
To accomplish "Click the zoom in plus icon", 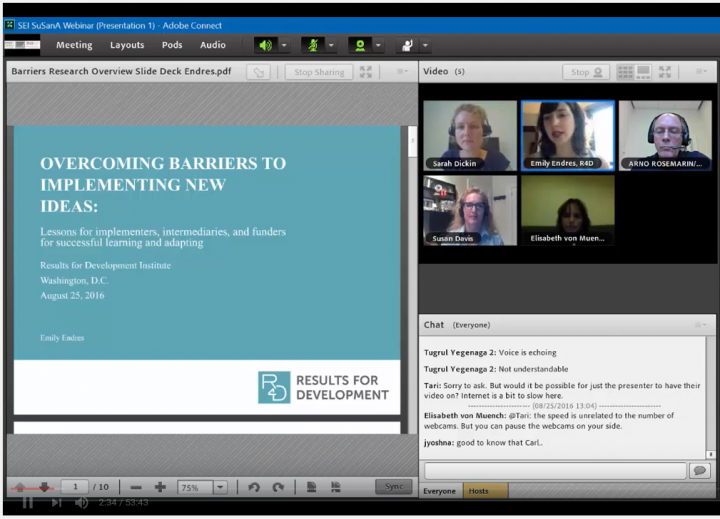I will pos(160,487).
